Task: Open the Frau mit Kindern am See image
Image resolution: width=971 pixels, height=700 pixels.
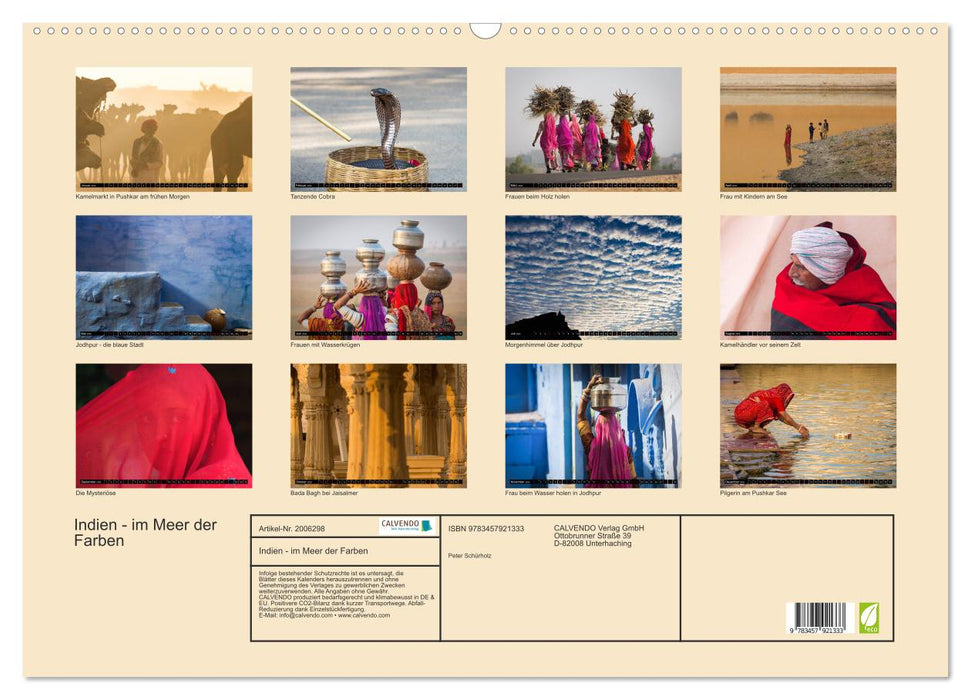Action: pyautogui.click(x=808, y=128)
